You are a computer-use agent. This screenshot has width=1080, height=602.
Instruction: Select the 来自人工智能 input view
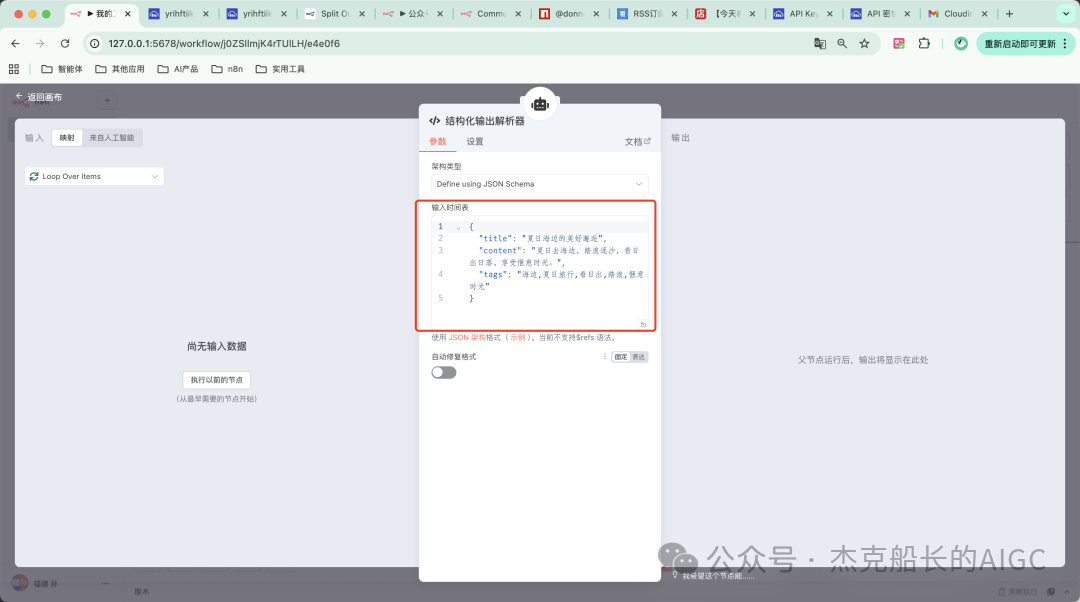[112, 138]
